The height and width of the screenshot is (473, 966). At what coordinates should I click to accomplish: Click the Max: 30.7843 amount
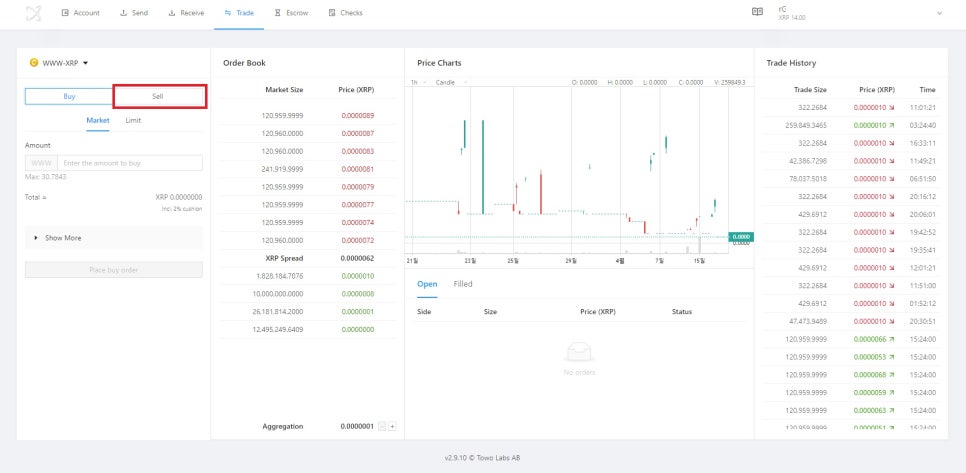pyautogui.click(x=46, y=177)
